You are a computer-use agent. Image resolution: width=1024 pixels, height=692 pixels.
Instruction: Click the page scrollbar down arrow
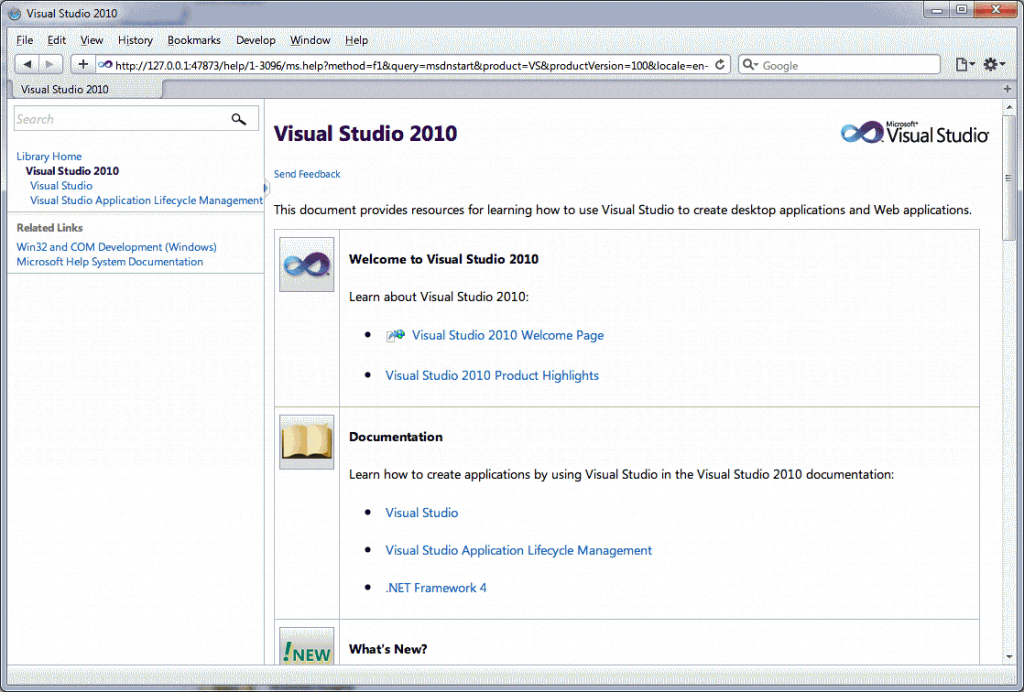pos(1010,657)
